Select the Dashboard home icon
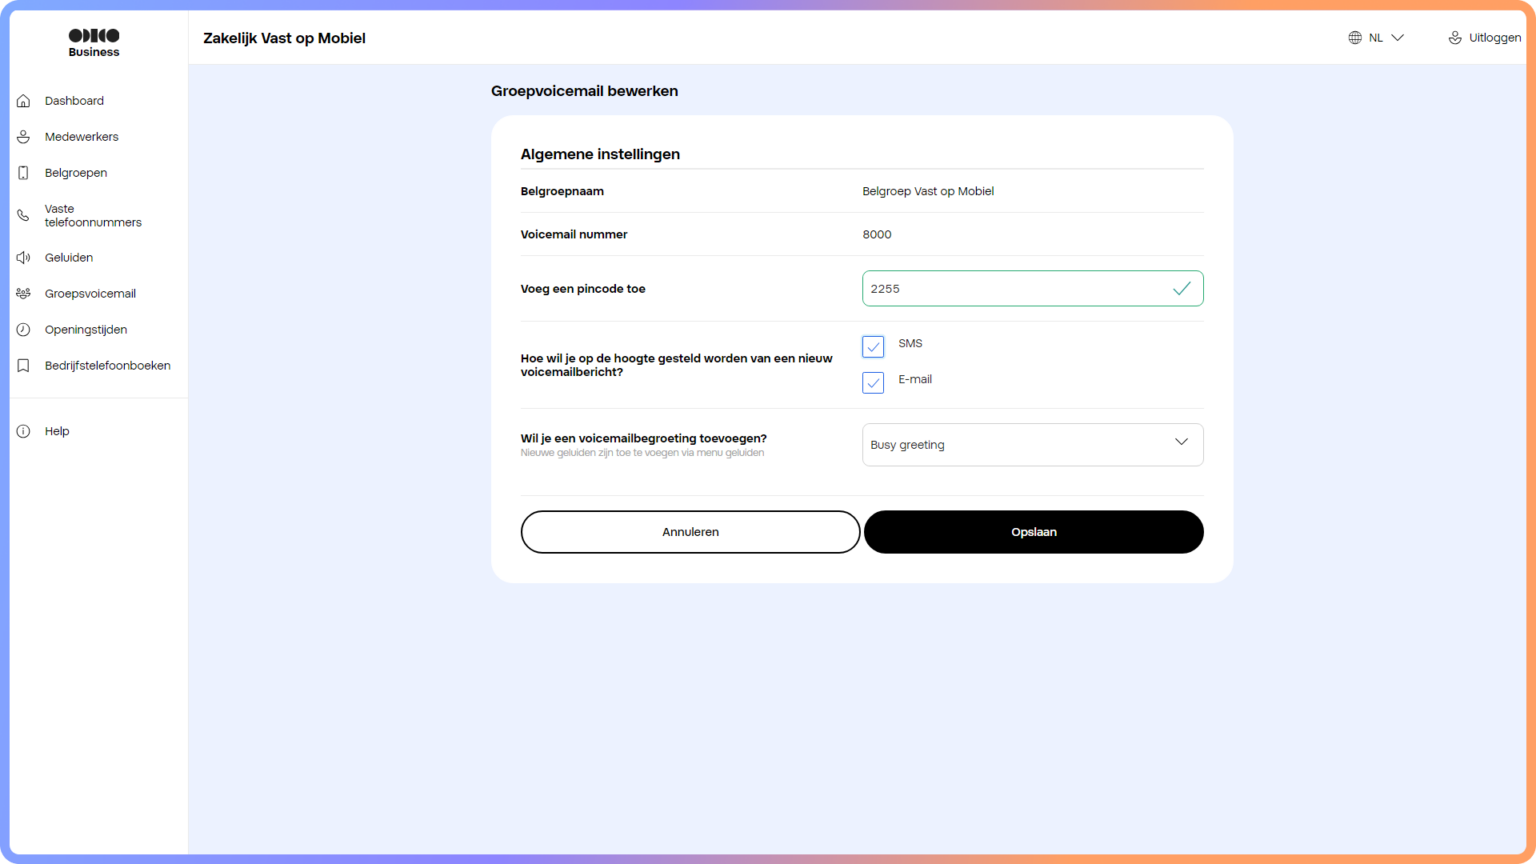This screenshot has height=864, width=1536. click(x=22, y=100)
